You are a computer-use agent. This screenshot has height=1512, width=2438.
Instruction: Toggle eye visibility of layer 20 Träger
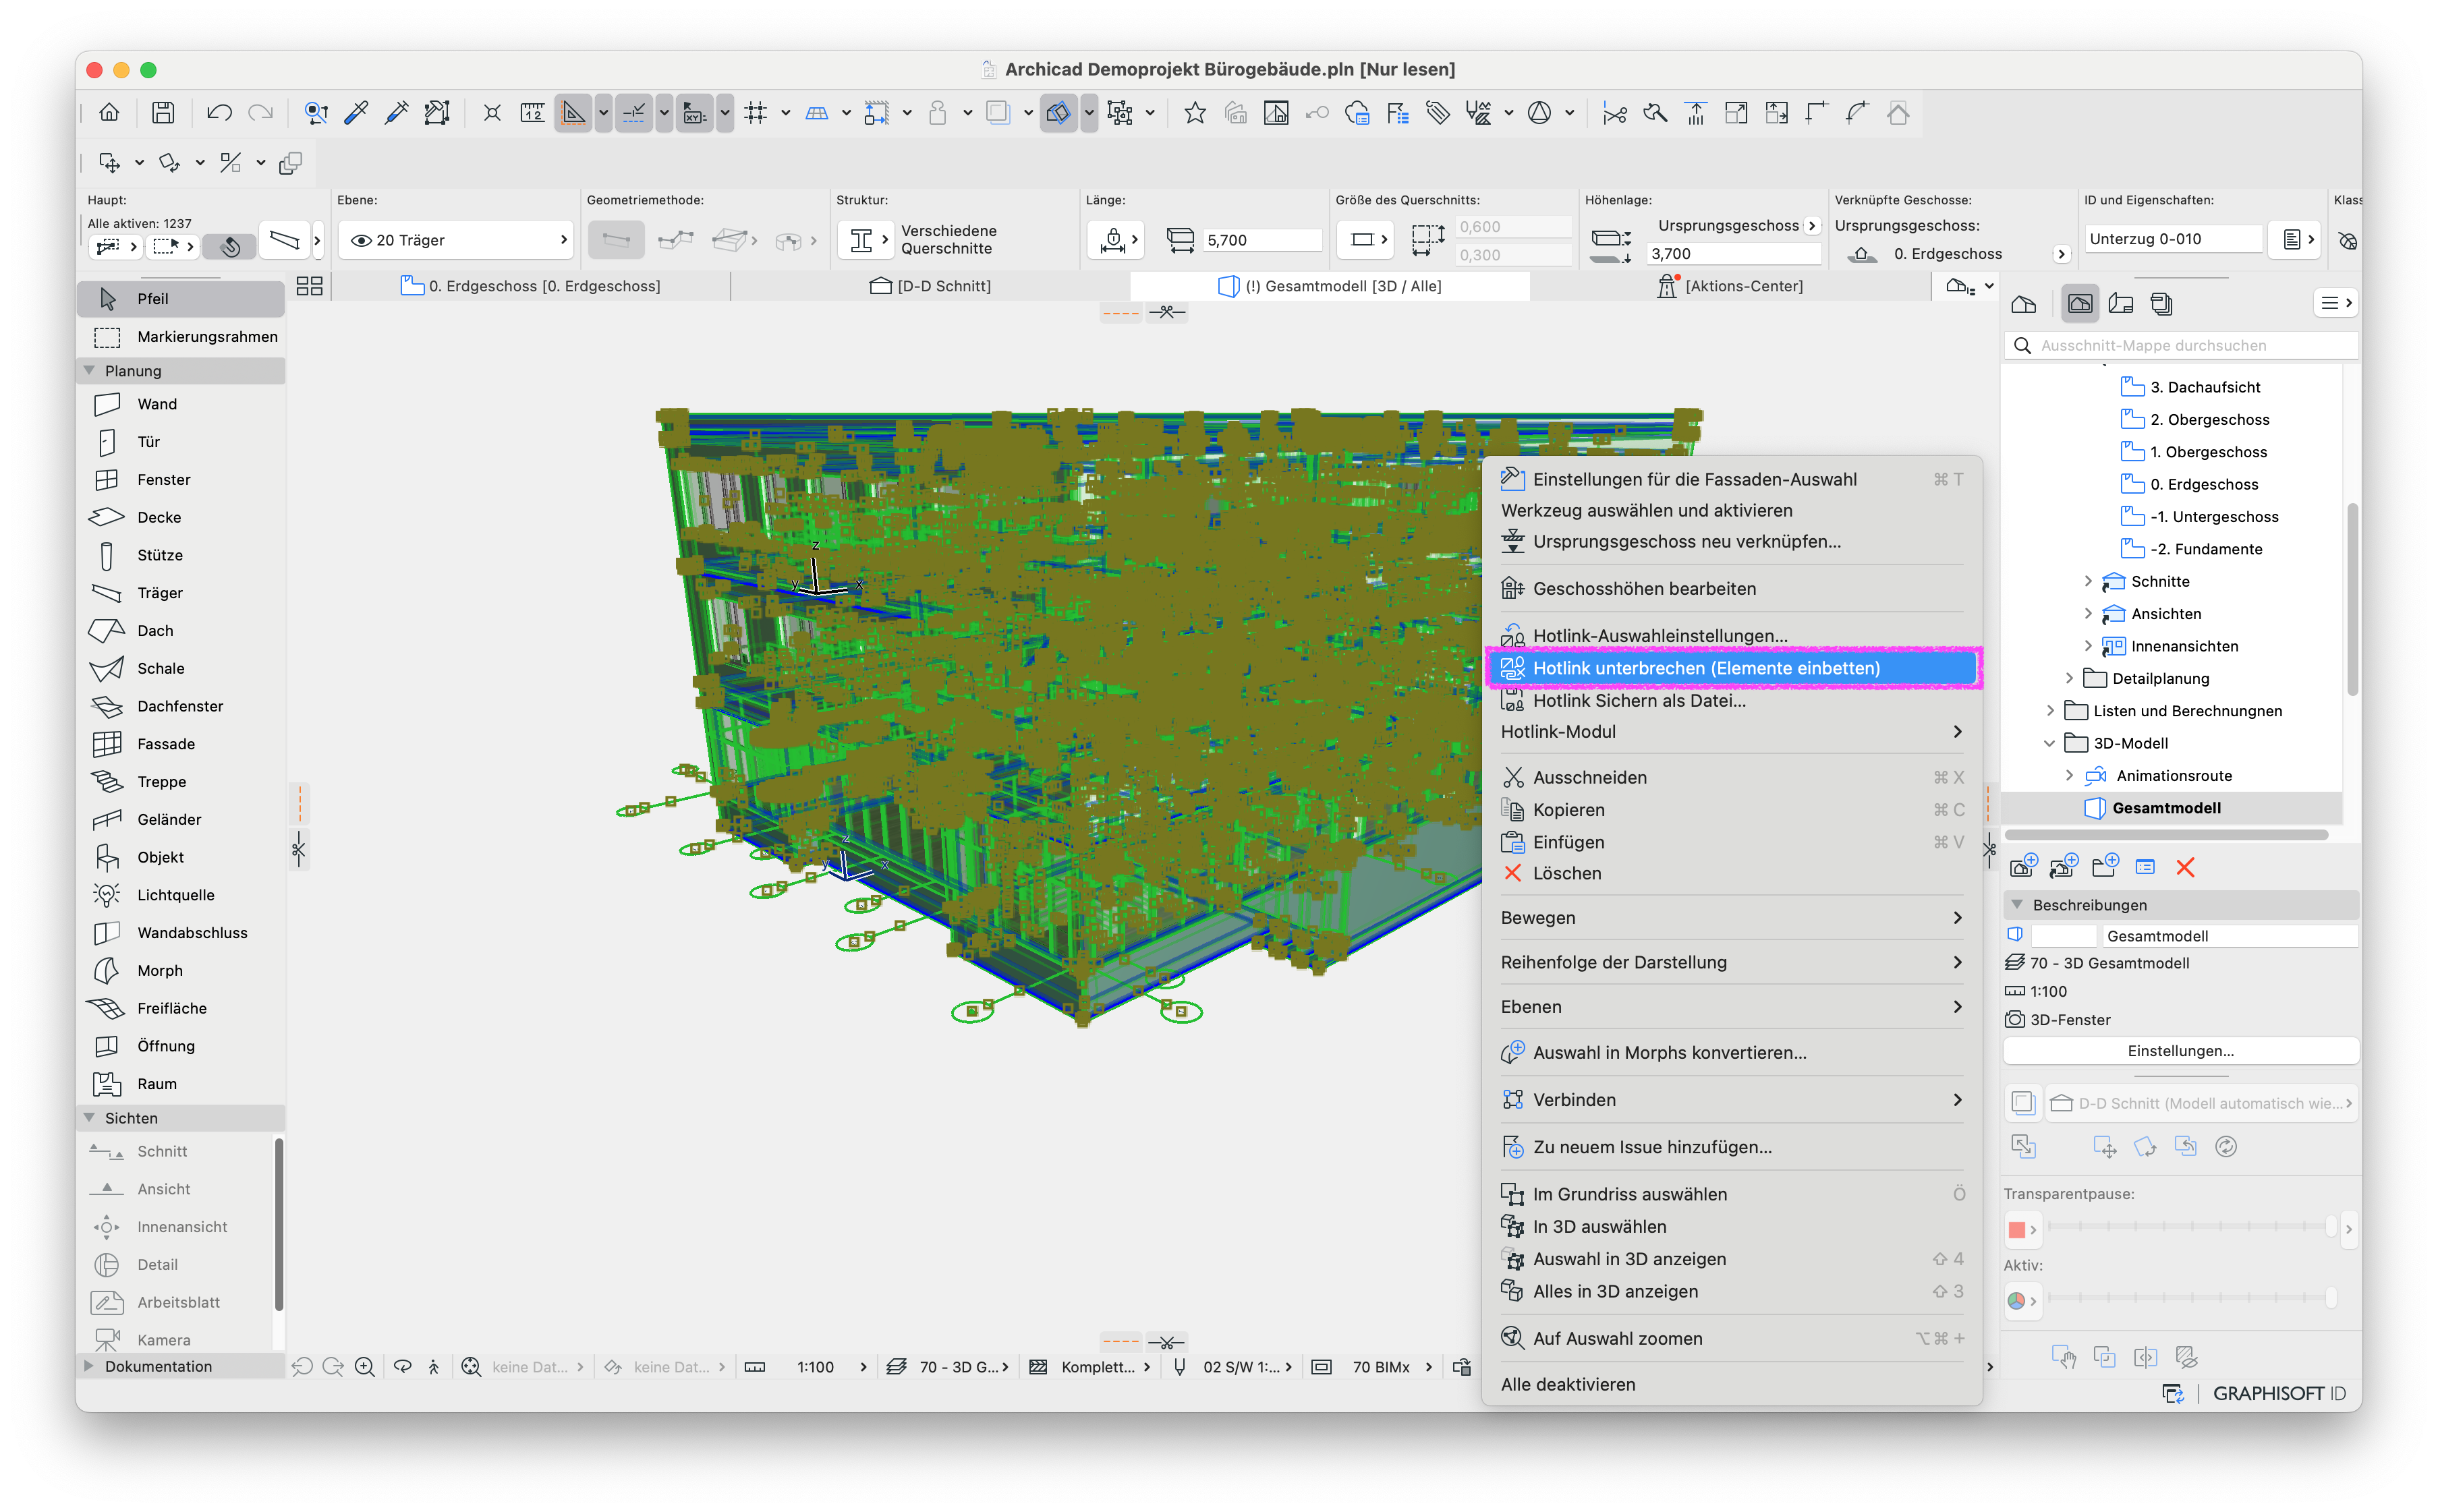(x=362, y=240)
